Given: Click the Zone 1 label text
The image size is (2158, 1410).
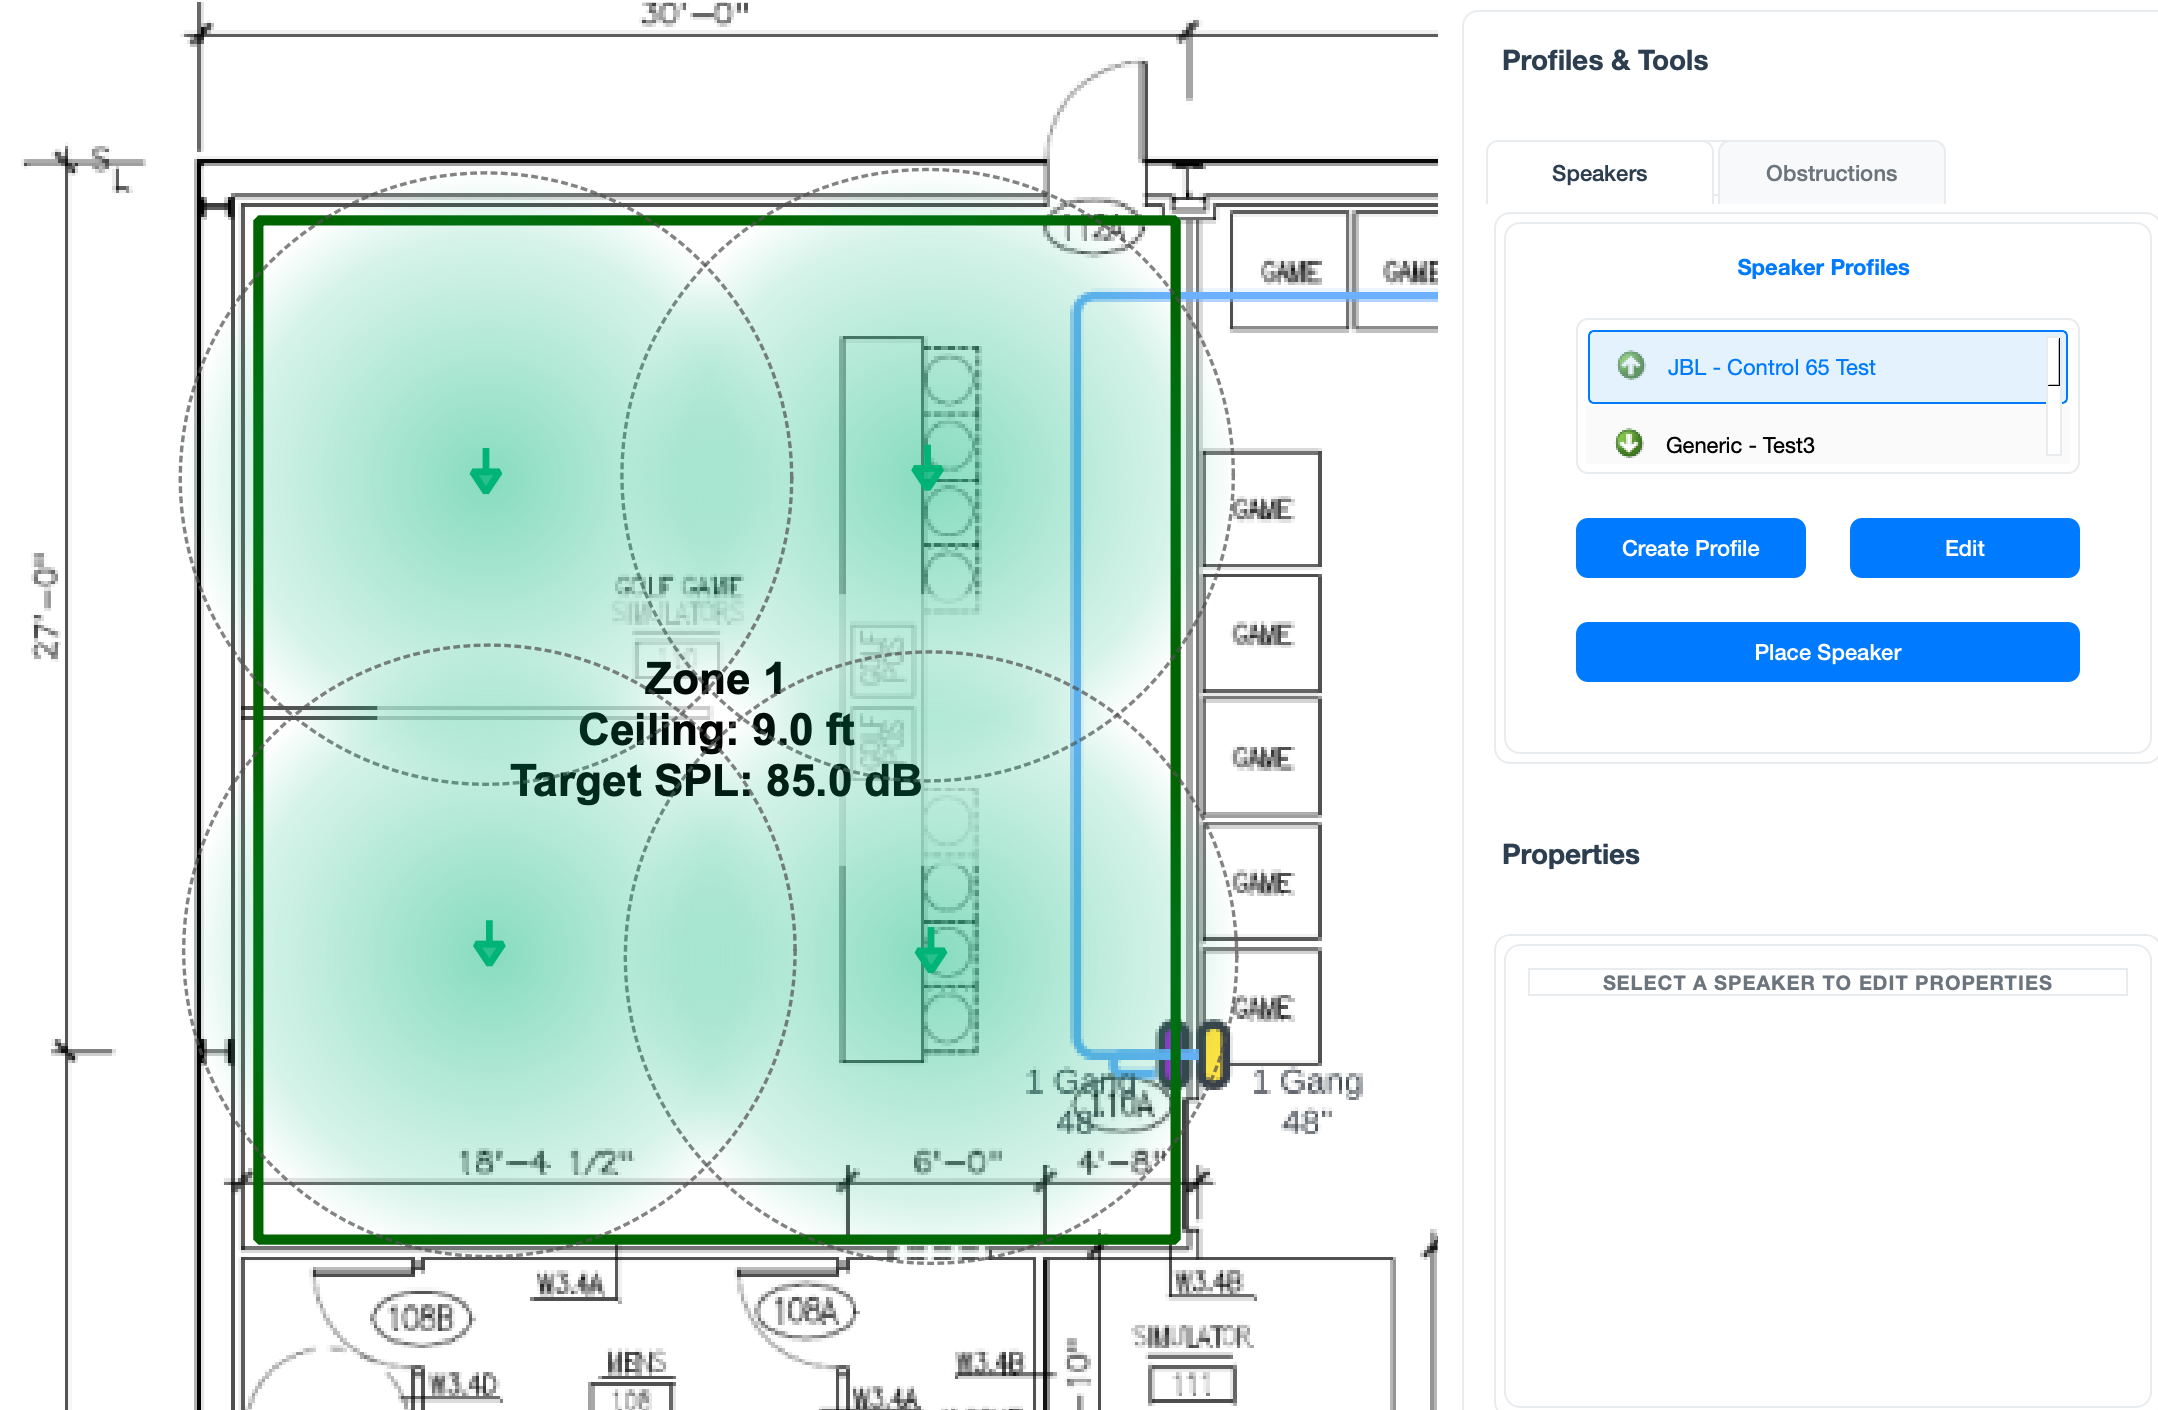Looking at the screenshot, I should pyautogui.click(x=714, y=680).
